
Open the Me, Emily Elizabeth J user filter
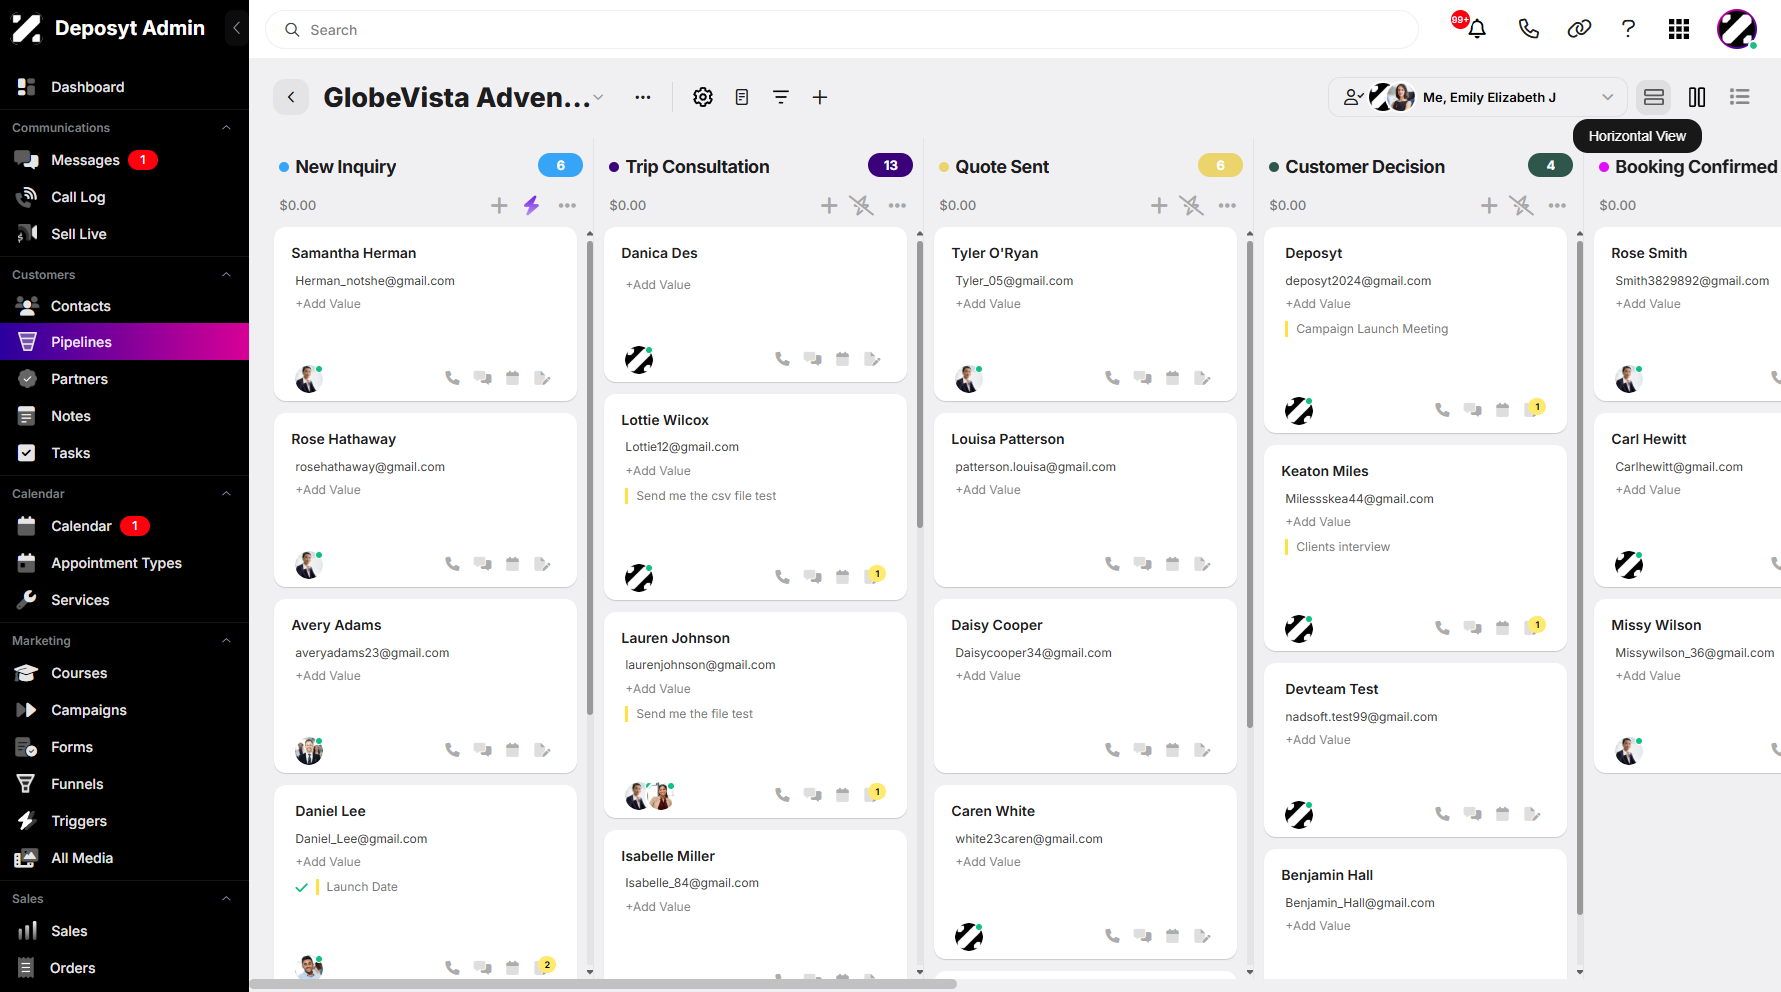tap(1478, 97)
